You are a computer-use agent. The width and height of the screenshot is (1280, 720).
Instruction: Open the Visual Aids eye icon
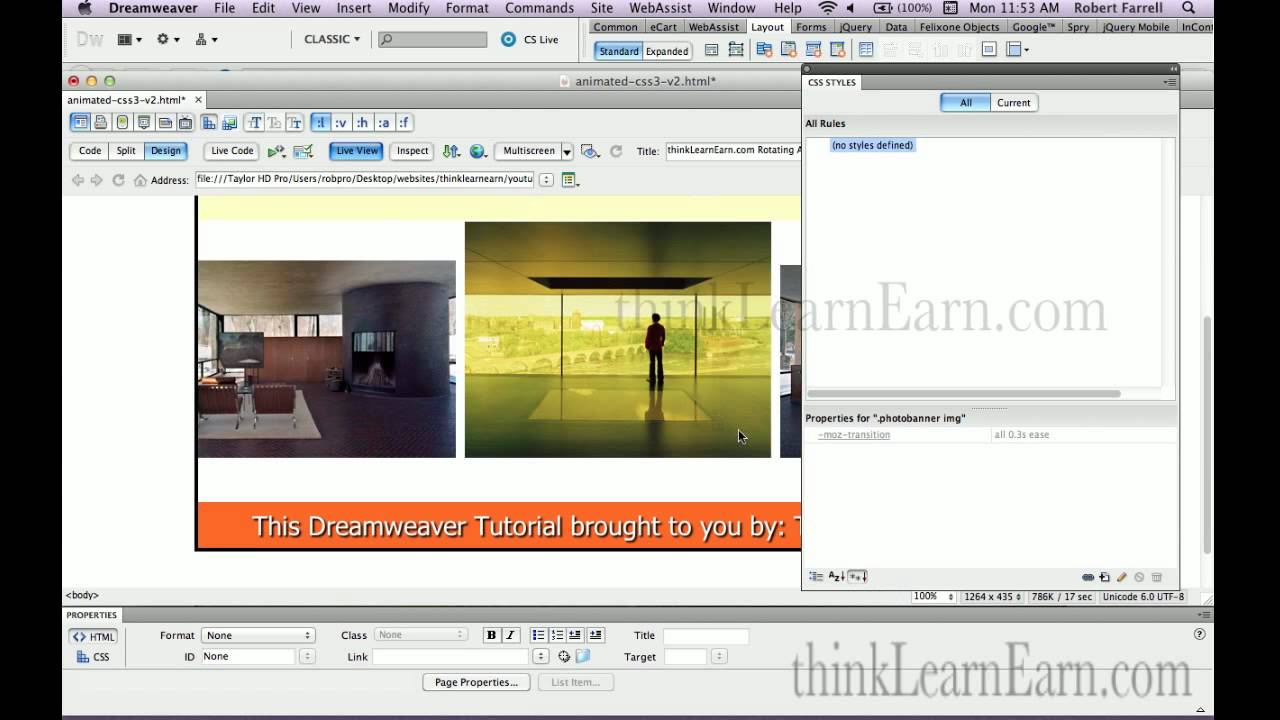coord(590,151)
